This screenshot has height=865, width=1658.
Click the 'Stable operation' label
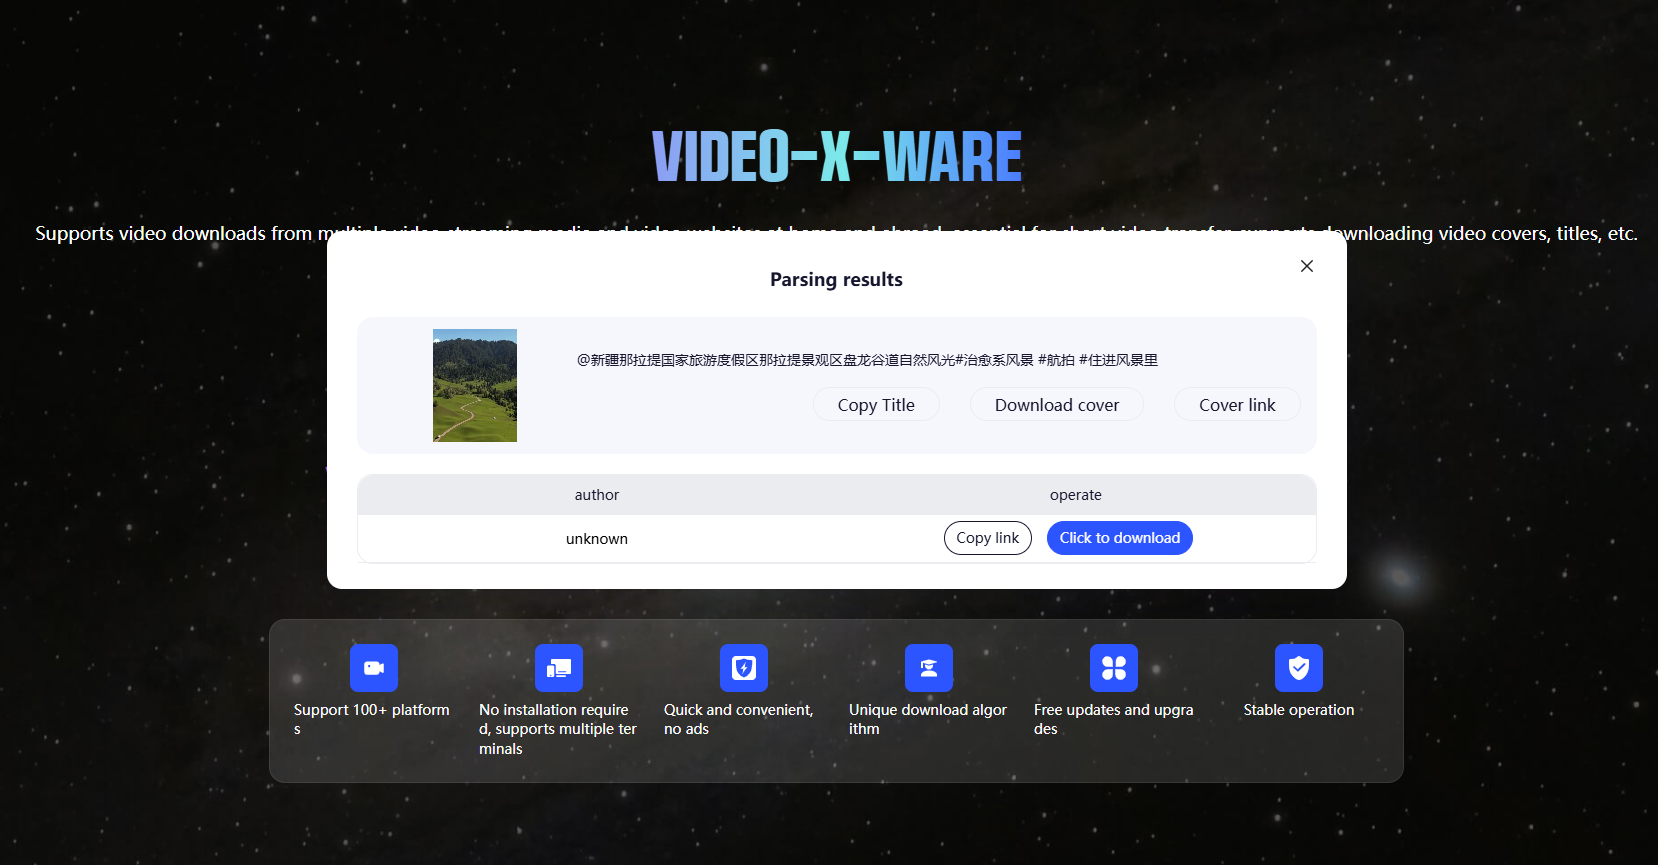click(x=1299, y=710)
